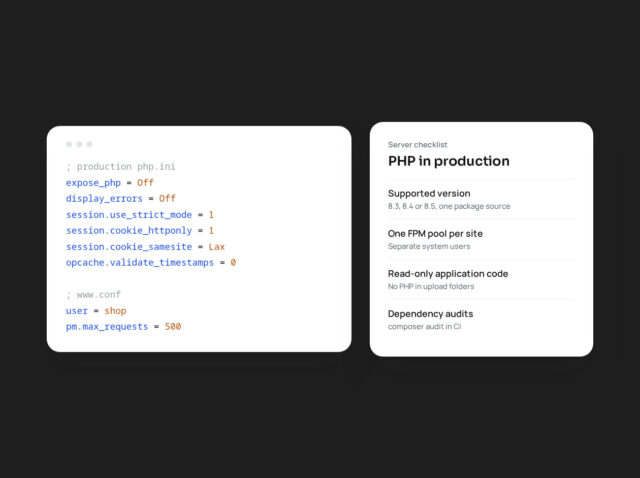Viewport: 640px width, 478px height.
Task: Click the 'expose_php' setting name
Action: click(93, 183)
